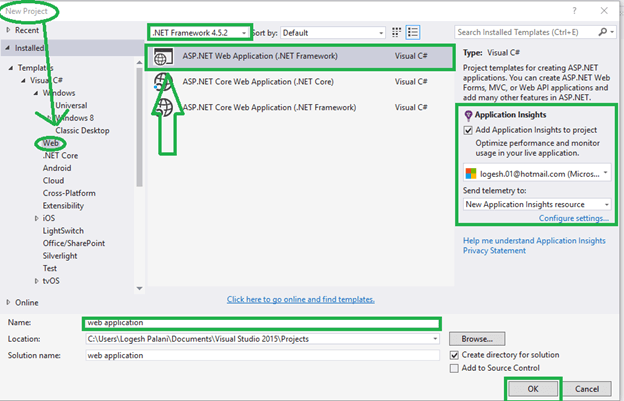
Task: Click the Solution name input field
Action: coord(263,355)
